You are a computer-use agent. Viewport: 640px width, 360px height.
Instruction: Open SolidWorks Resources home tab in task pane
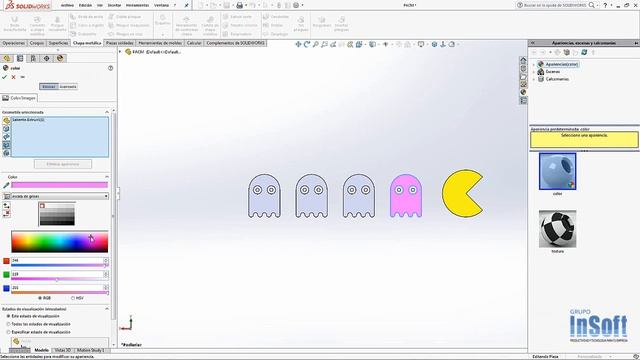pyautogui.click(x=523, y=60)
